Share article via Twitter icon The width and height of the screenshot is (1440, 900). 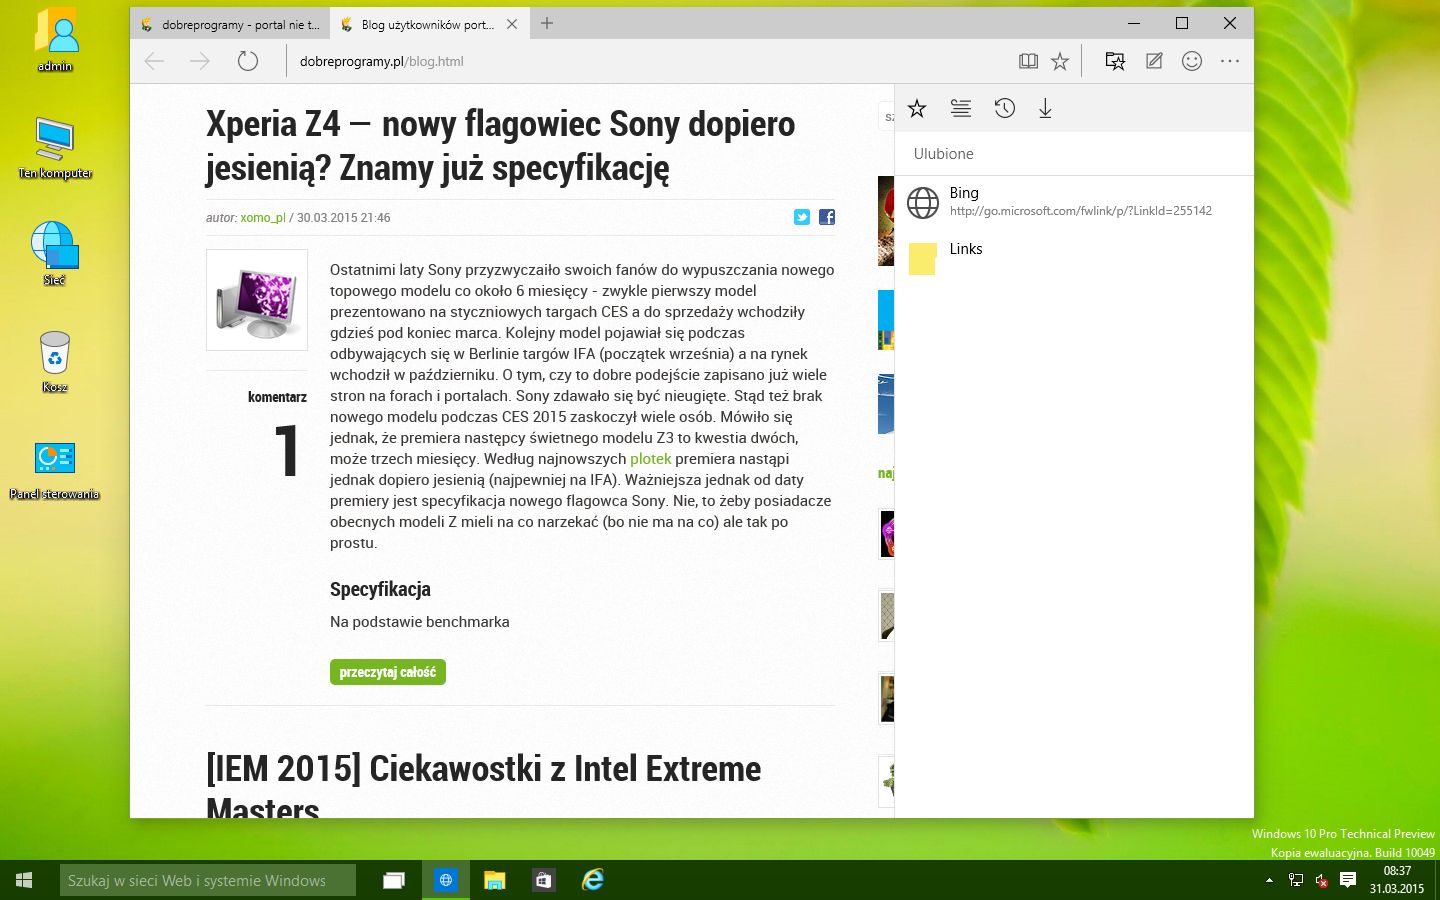pos(802,217)
